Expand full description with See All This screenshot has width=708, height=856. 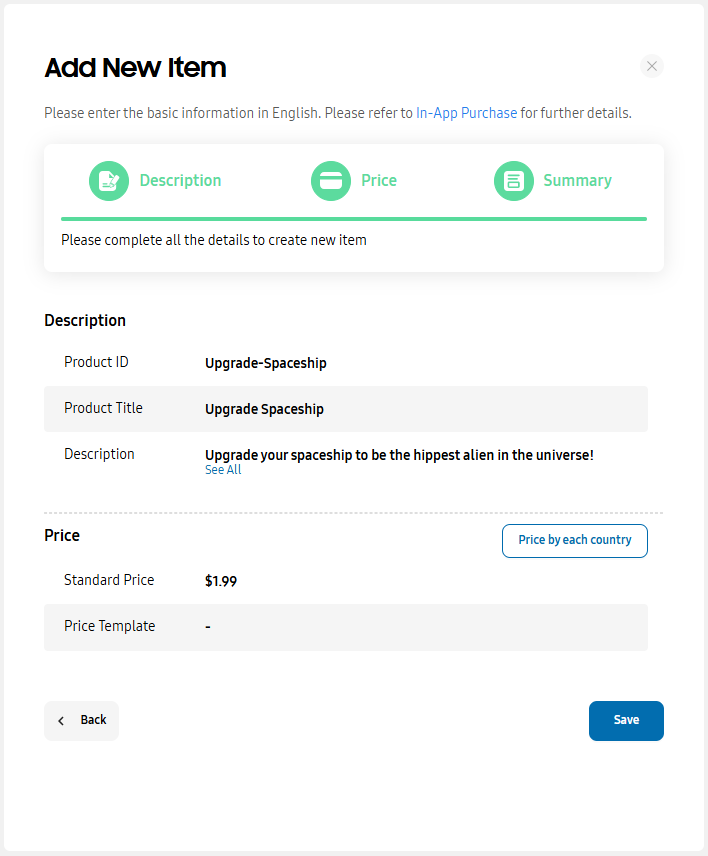tap(223, 470)
